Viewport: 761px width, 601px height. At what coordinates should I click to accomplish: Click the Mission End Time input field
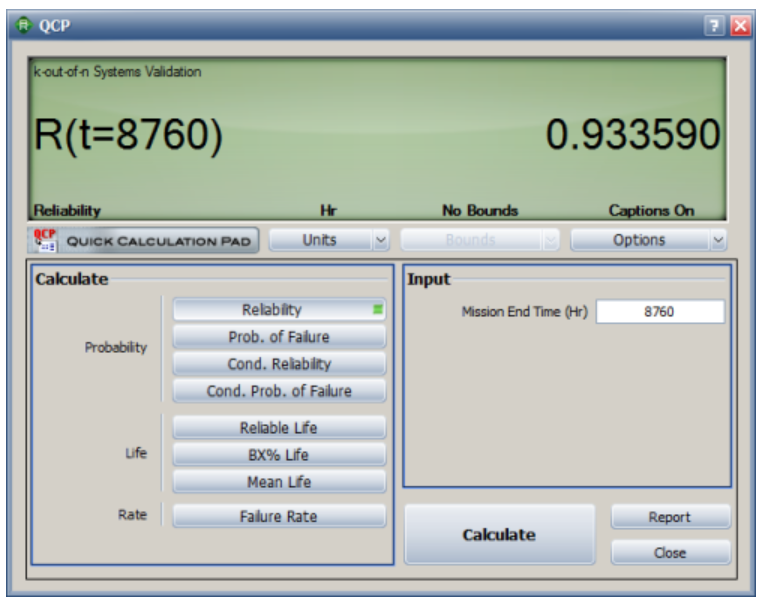click(660, 311)
